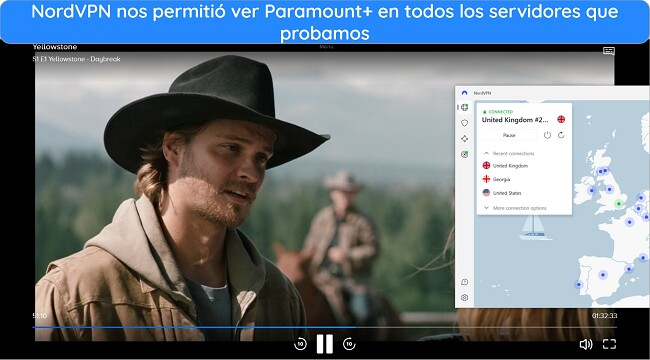Click the 01:32:33 total duration label
The height and width of the screenshot is (360, 650).
604,316
